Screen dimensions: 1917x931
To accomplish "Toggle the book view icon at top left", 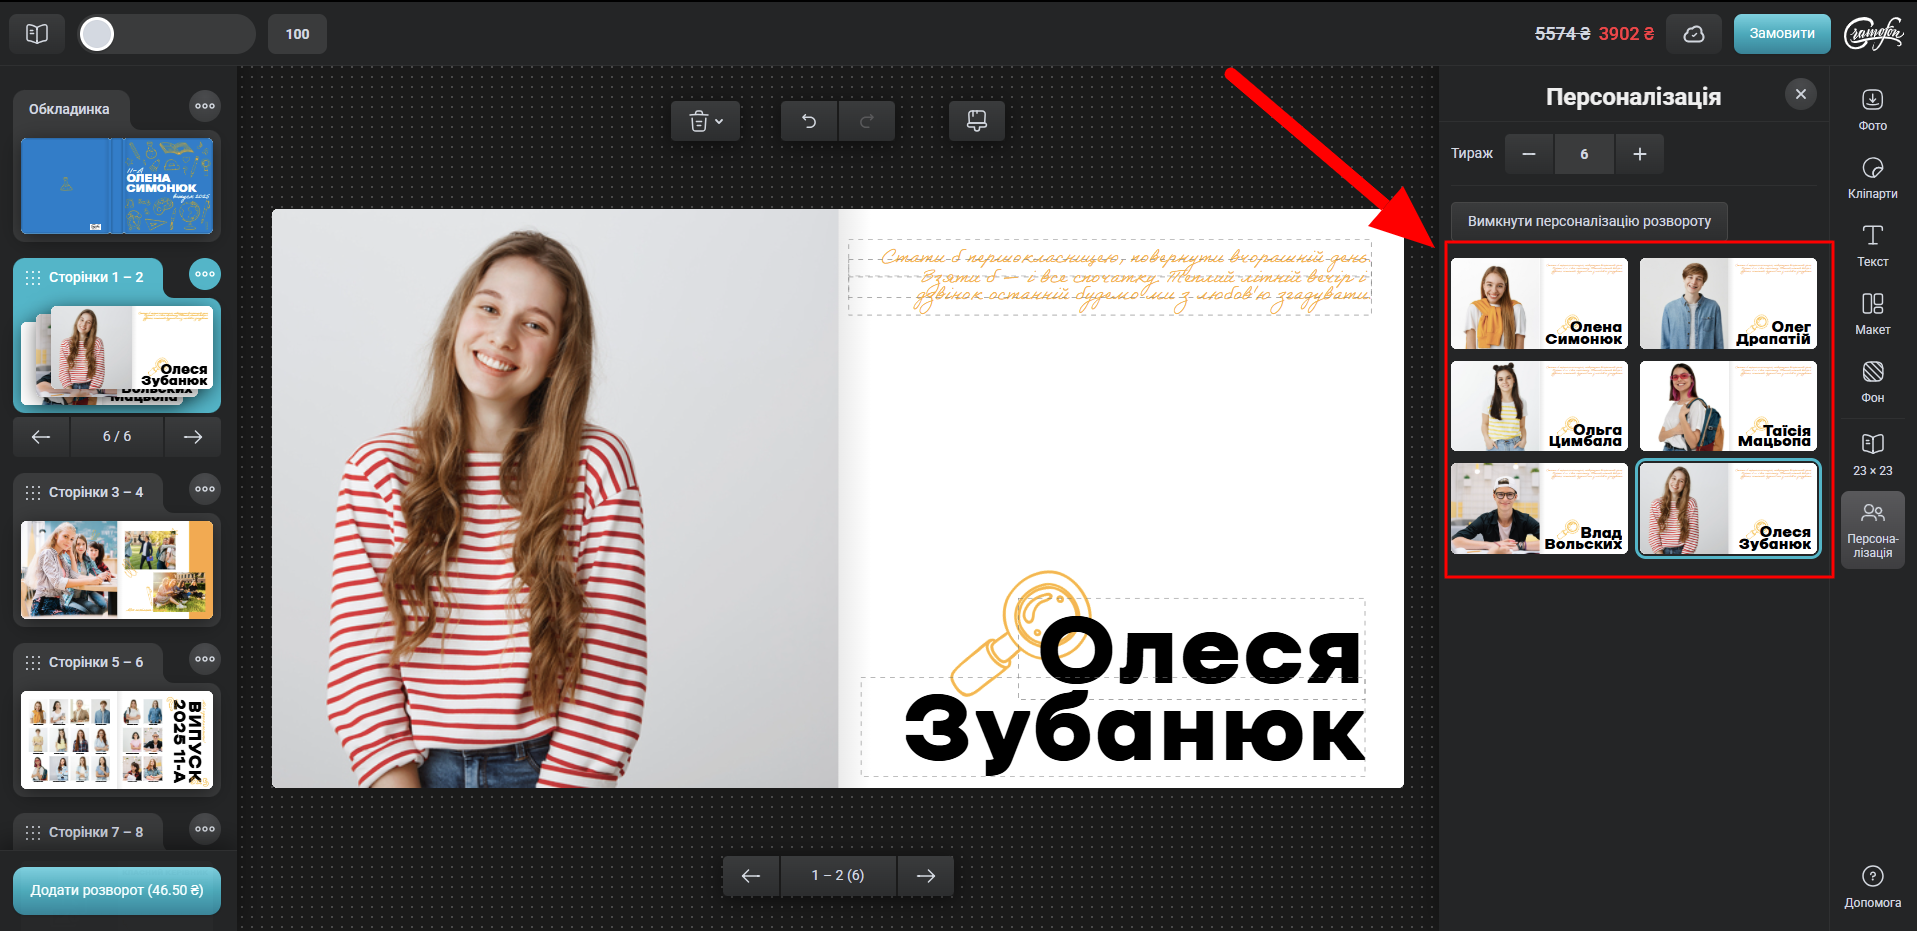I will (37, 34).
